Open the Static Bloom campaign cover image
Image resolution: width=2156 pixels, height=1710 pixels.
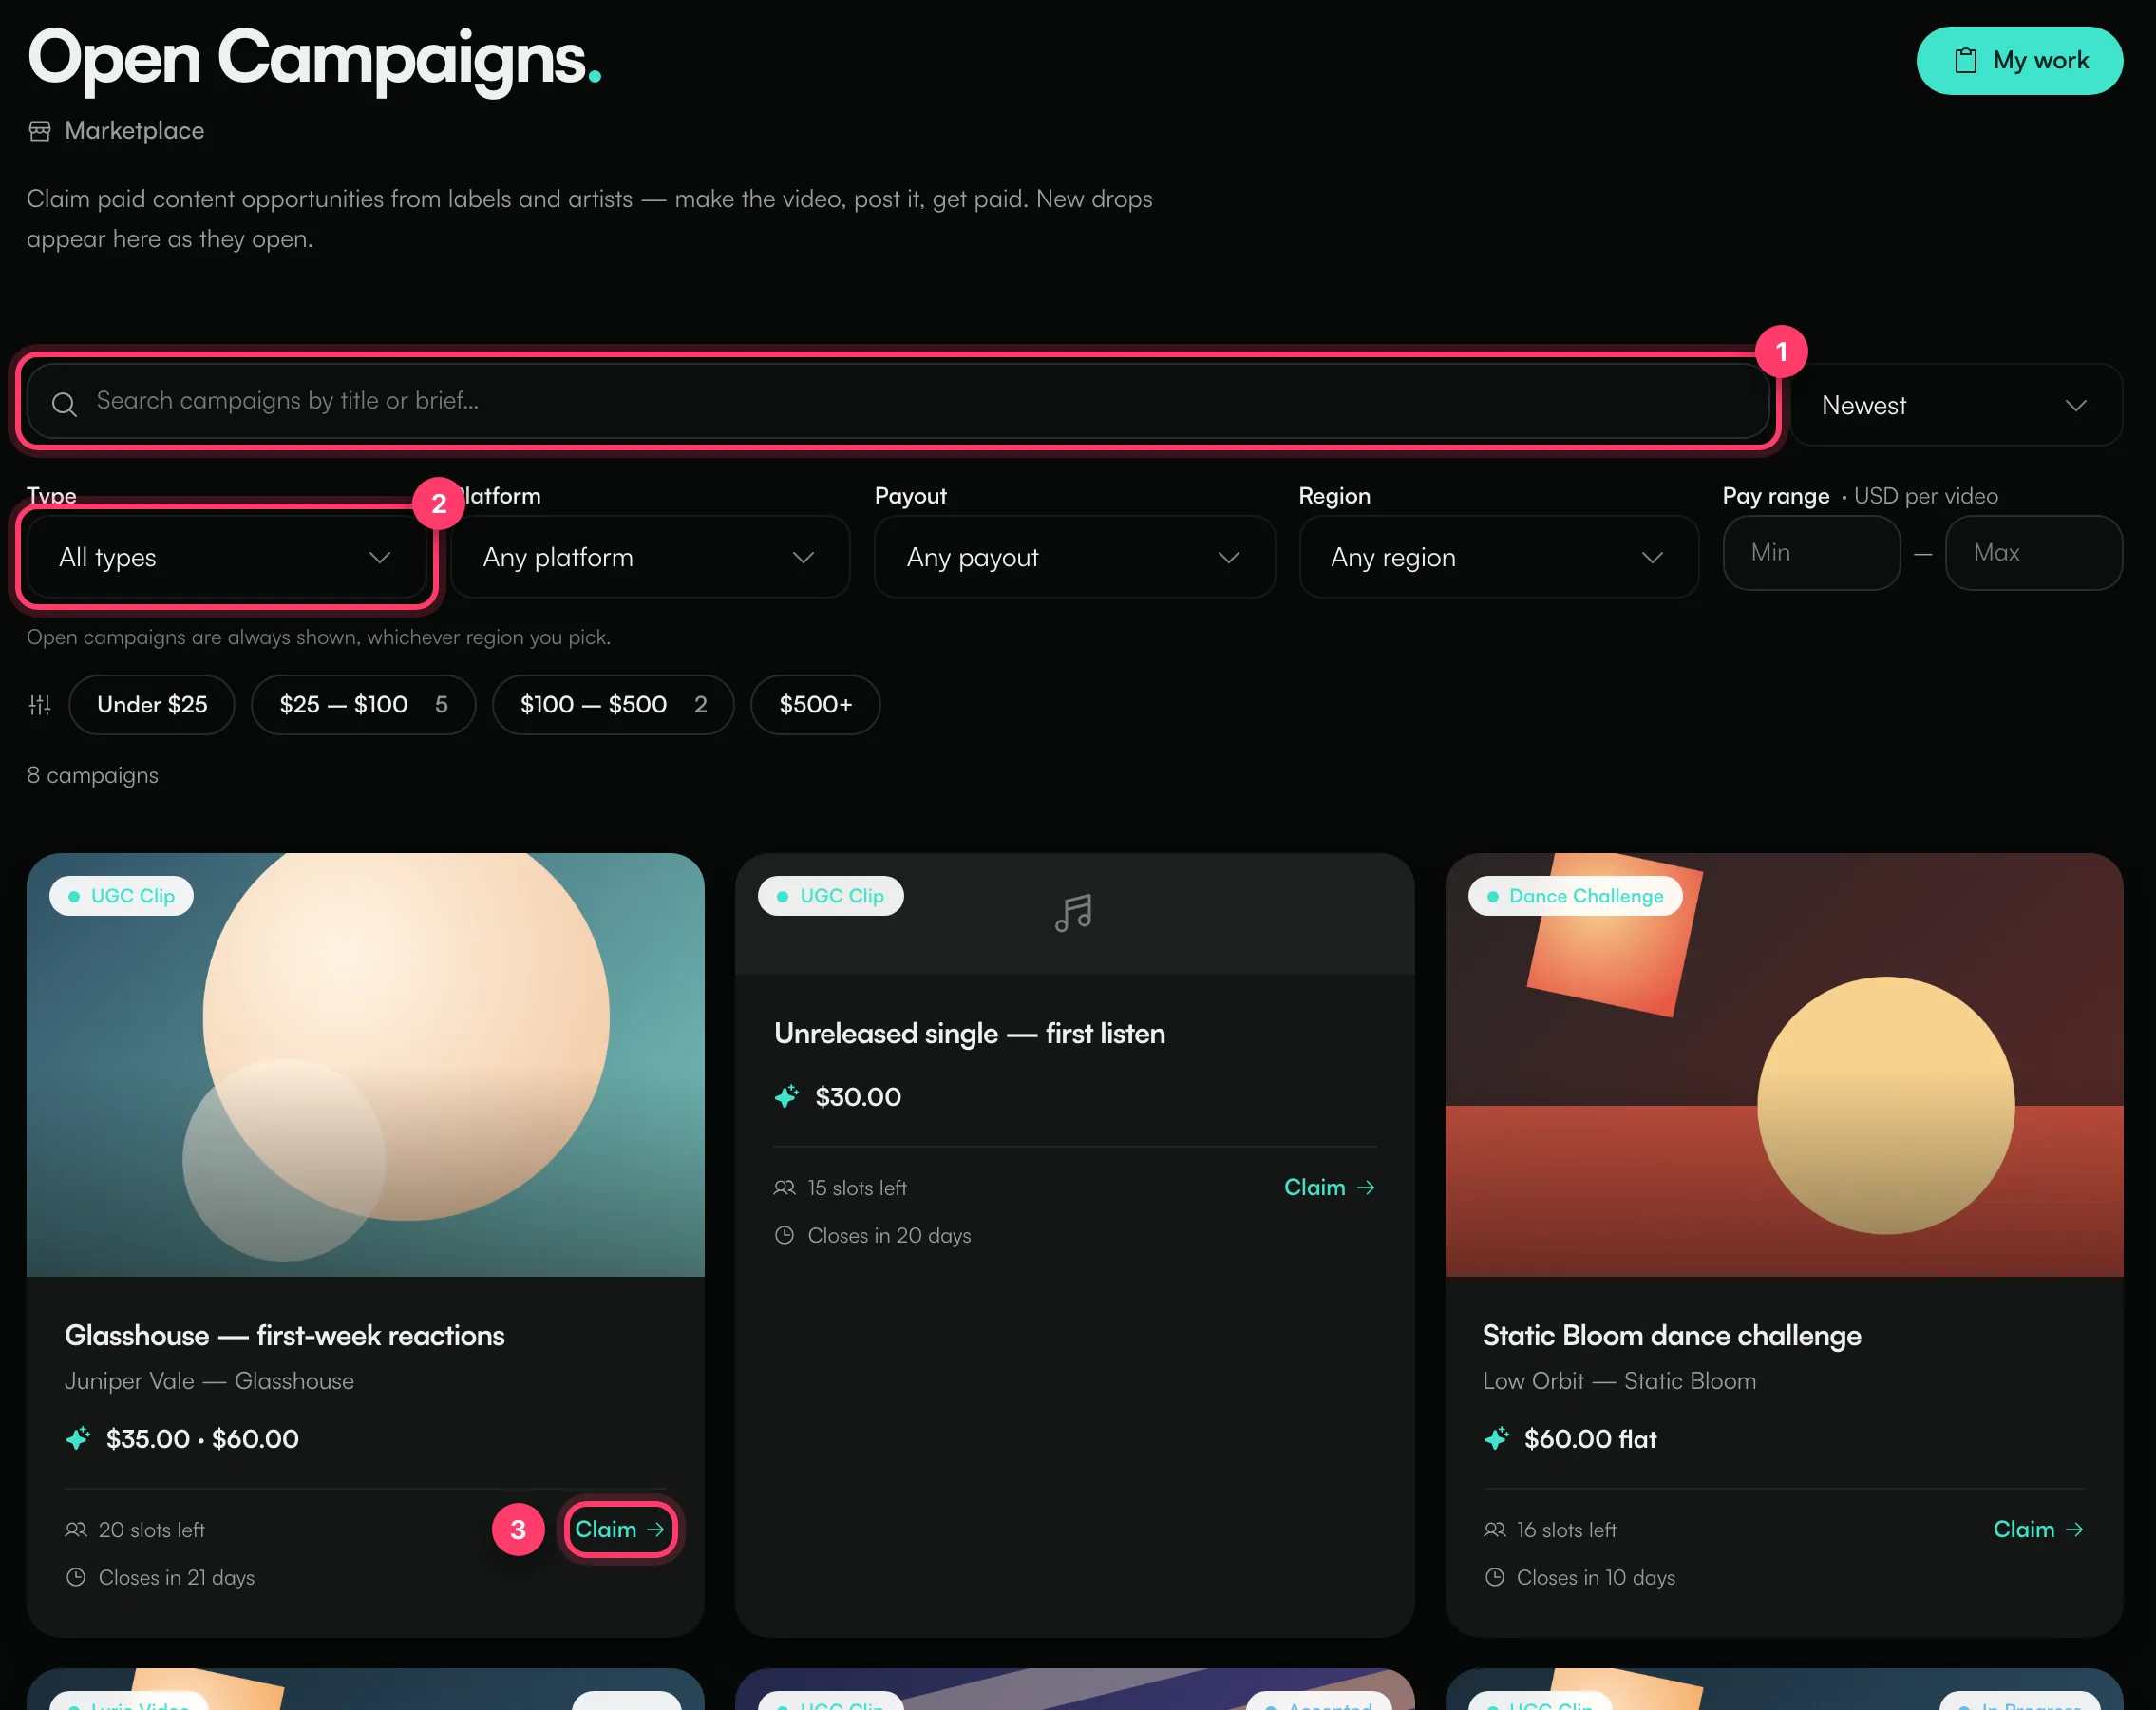pyautogui.click(x=1784, y=1064)
